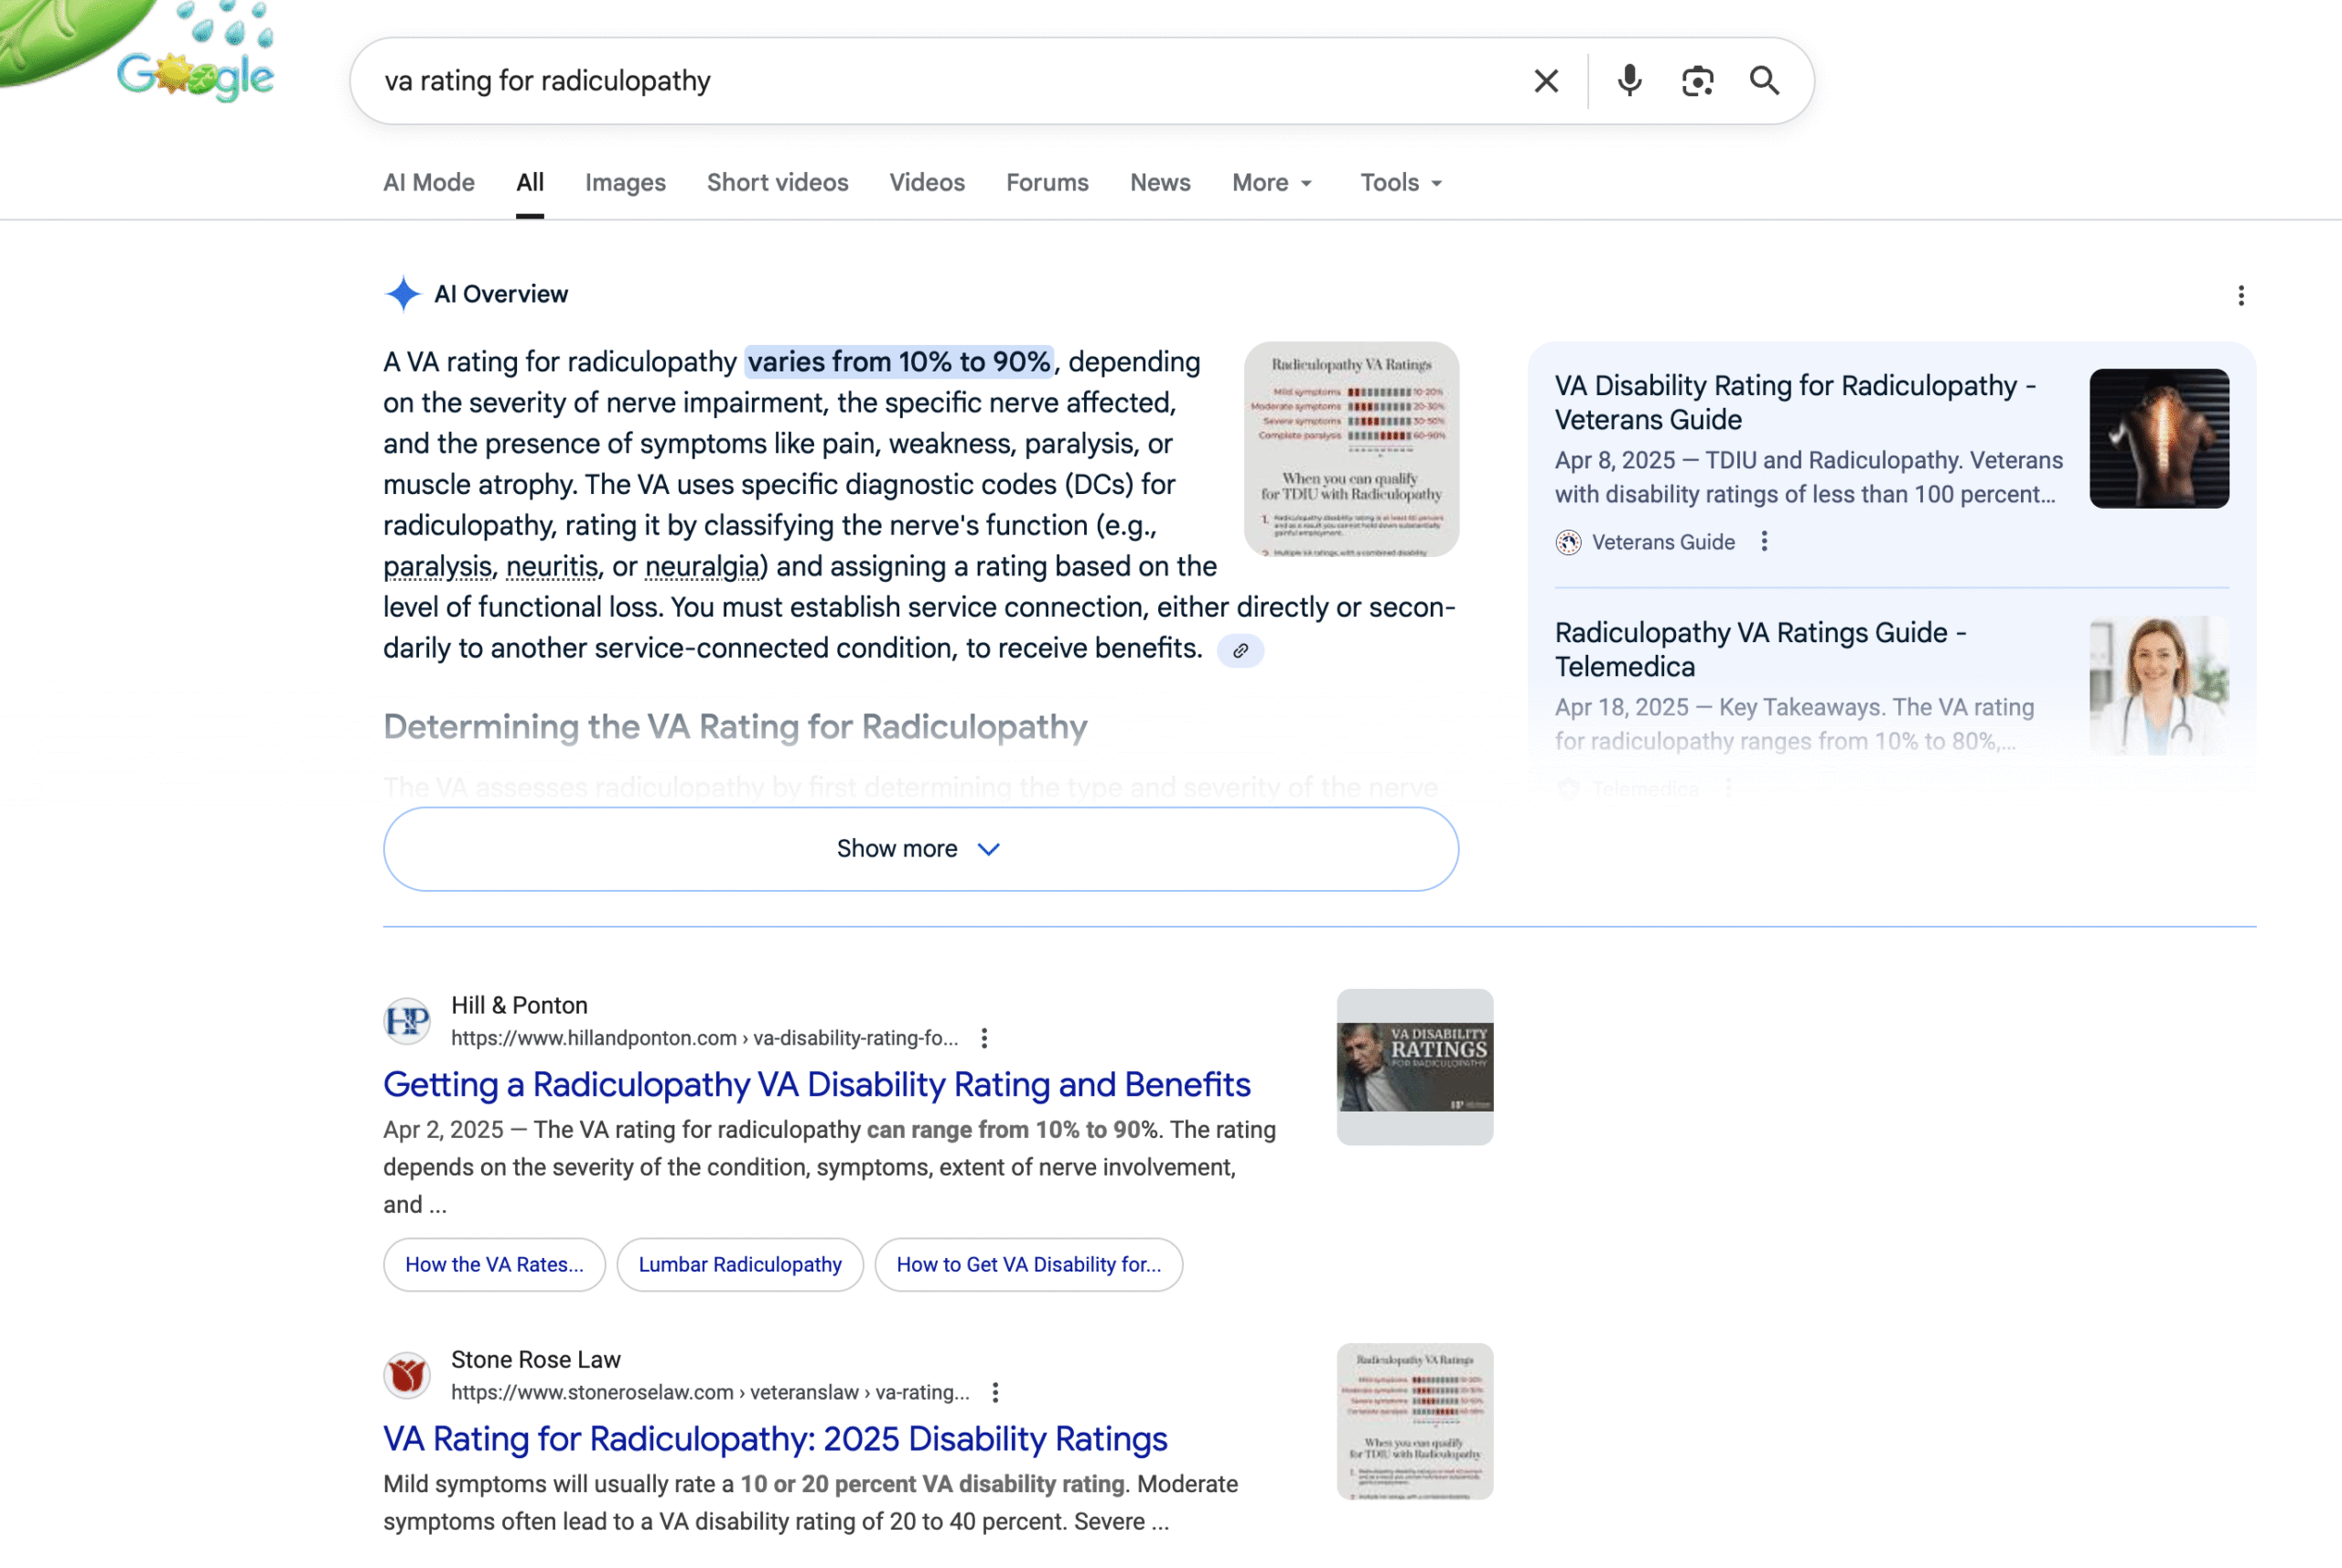
Task: Switch to the Images tab
Action: [625, 183]
